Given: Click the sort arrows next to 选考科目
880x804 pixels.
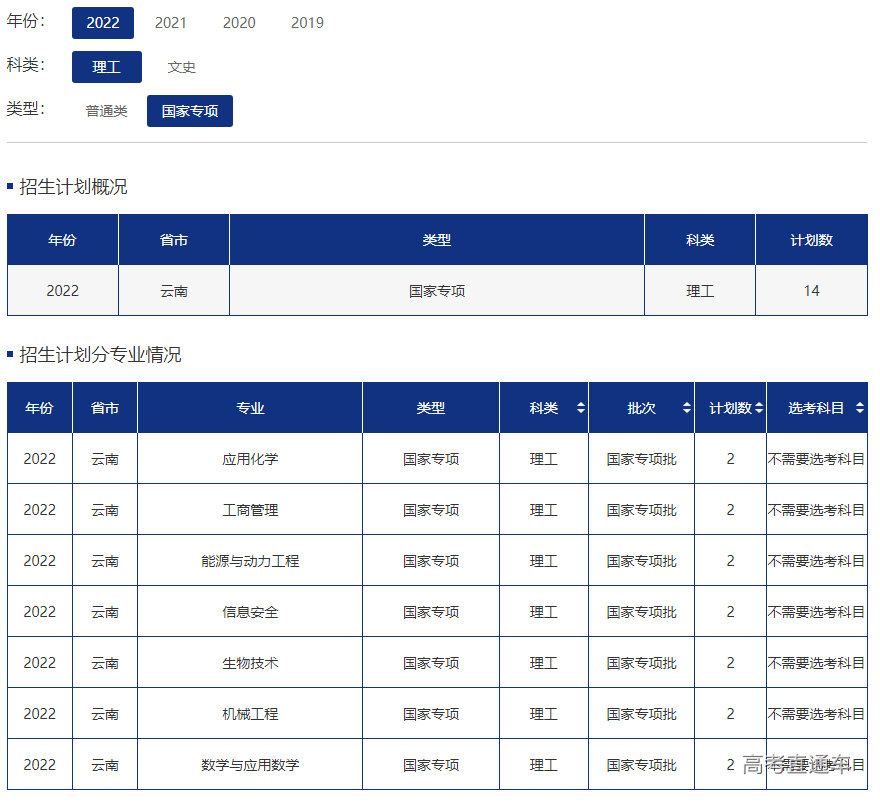Looking at the screenshot, I should (x=859, y=408).
